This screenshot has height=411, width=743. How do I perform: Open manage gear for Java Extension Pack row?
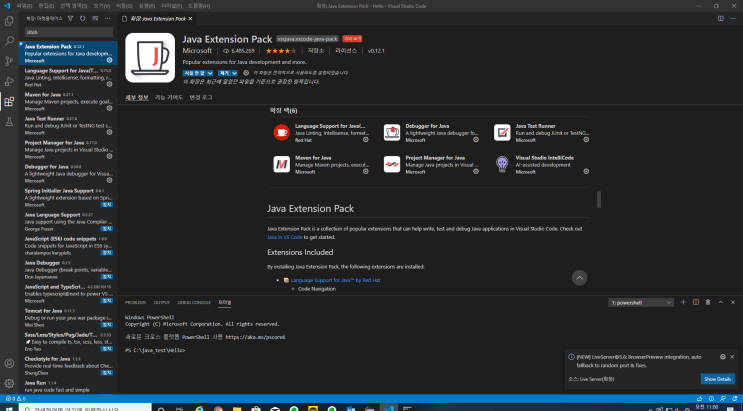109,60
